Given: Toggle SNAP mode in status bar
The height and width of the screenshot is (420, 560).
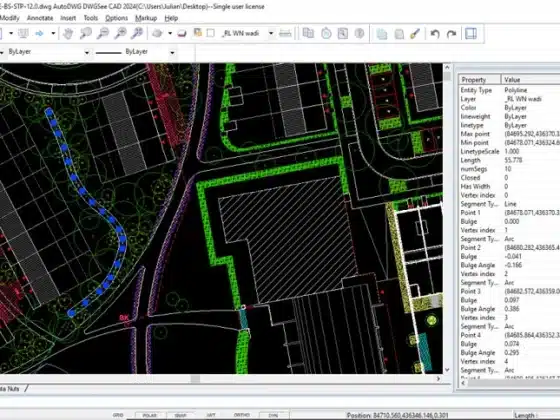Looking at the screenshot, I should point(180,415).
